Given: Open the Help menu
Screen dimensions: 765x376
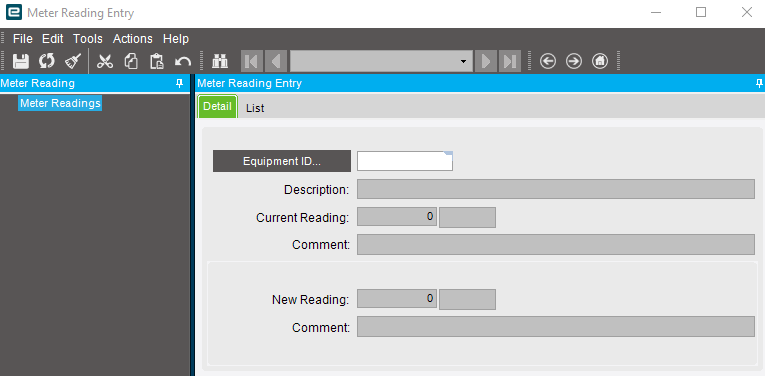Looking at the screenshot, I should click(176, 39).
